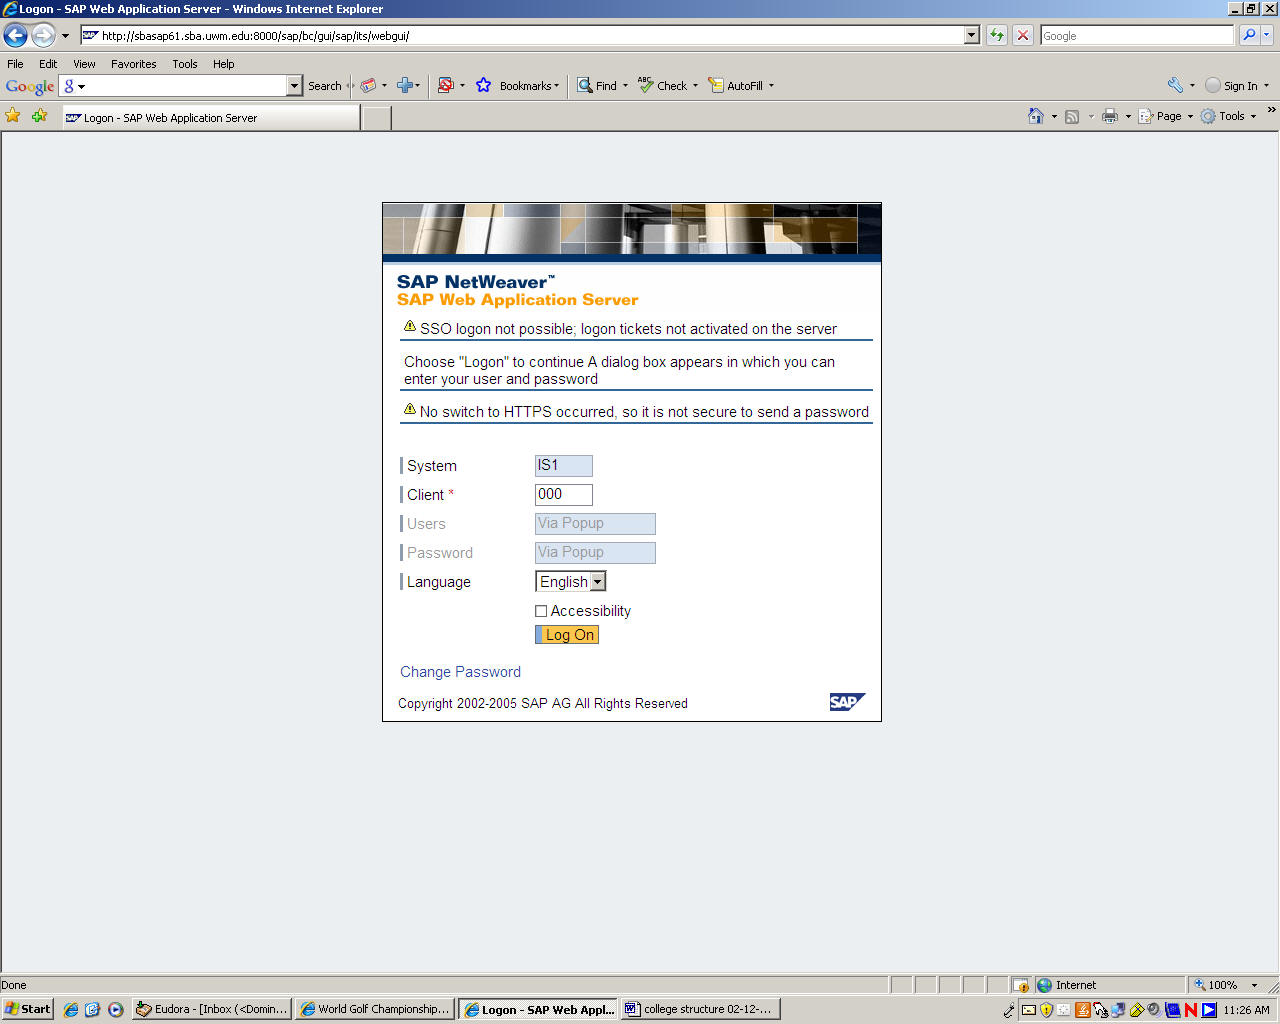Open the File menu
Viewport: 1280px width, 1024px height.
pyautogui.click(x=16, y=64)
